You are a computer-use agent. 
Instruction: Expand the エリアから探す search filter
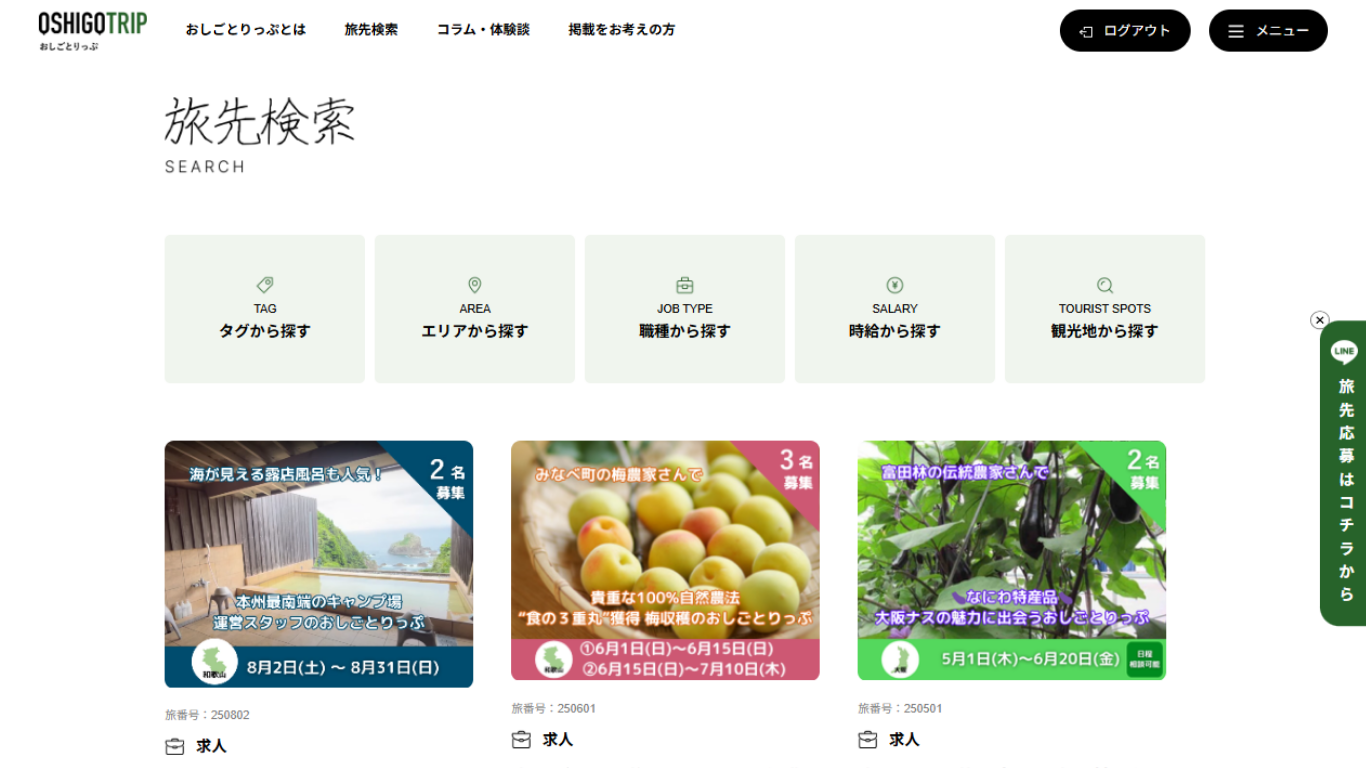(475, 309)
